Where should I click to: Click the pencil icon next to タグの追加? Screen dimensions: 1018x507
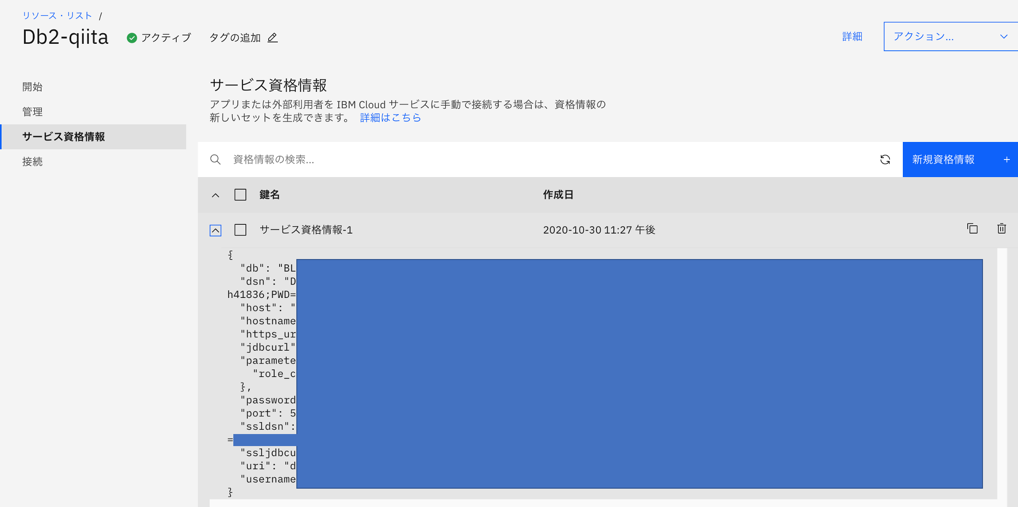(x=273, y=38)
